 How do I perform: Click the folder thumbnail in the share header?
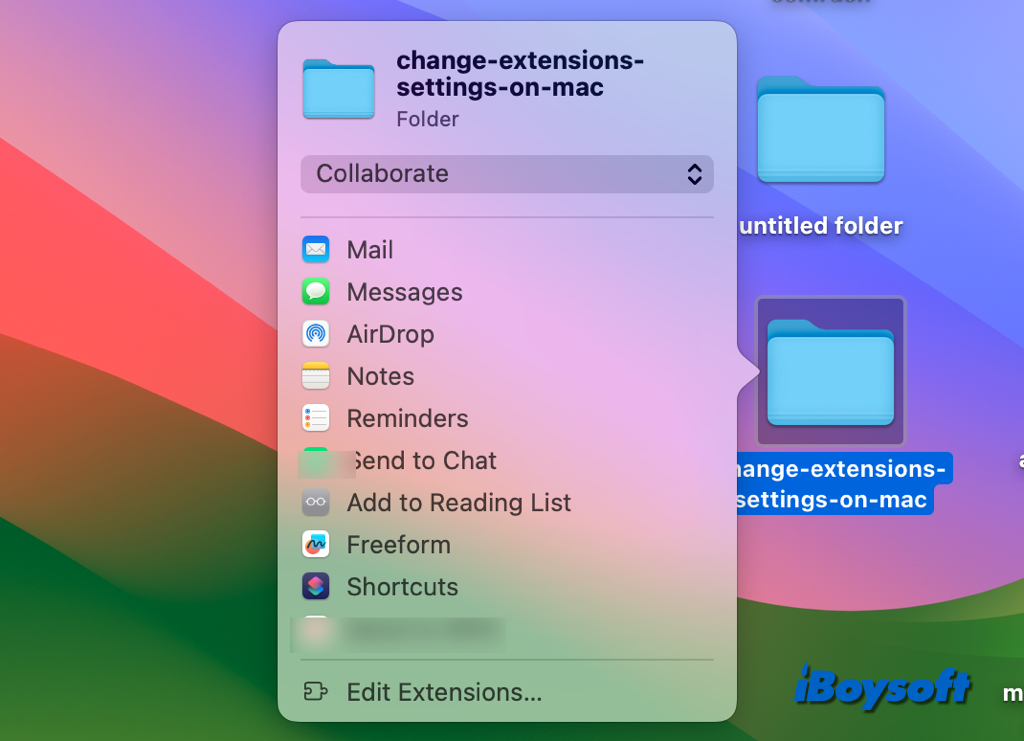[x=338, y=90]
